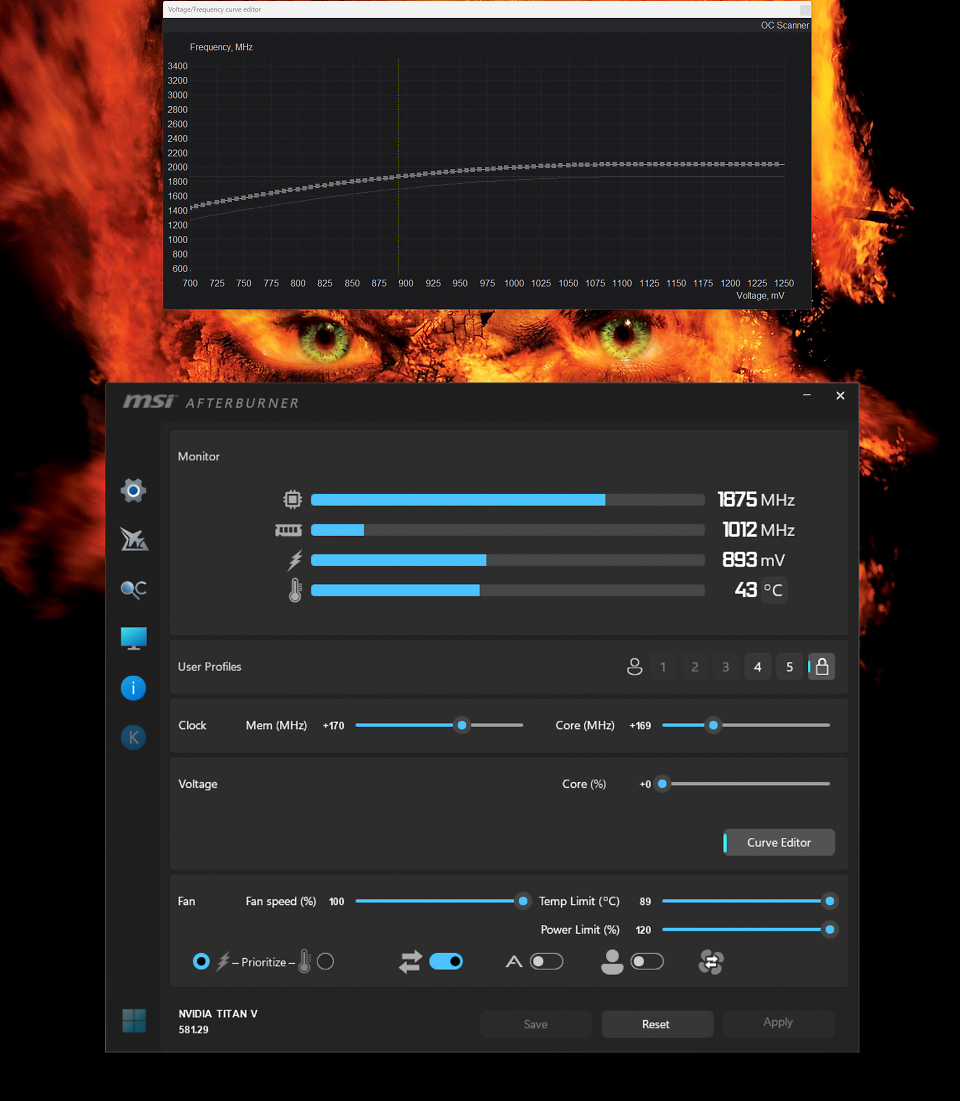
Task: Click the 1875 MHz core clock reading
Action: [x=756, y=499]
